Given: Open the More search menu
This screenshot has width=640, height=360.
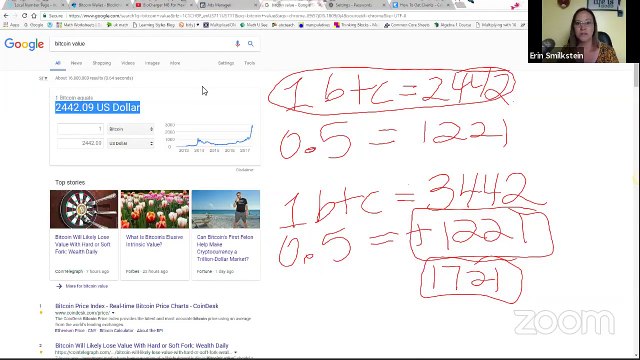Looking at the screenshot, I should point(175,63).
